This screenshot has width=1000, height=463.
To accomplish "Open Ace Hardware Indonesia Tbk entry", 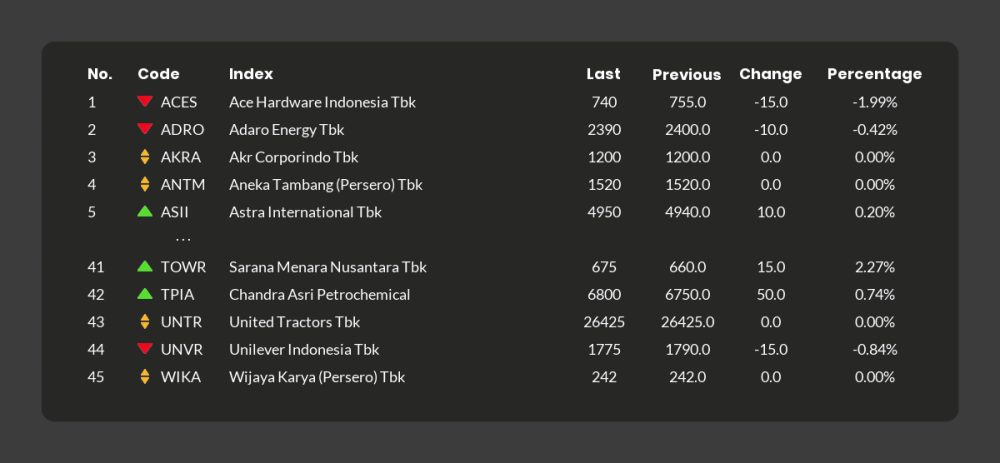I will pyautogui.click(x=322, y=102).
